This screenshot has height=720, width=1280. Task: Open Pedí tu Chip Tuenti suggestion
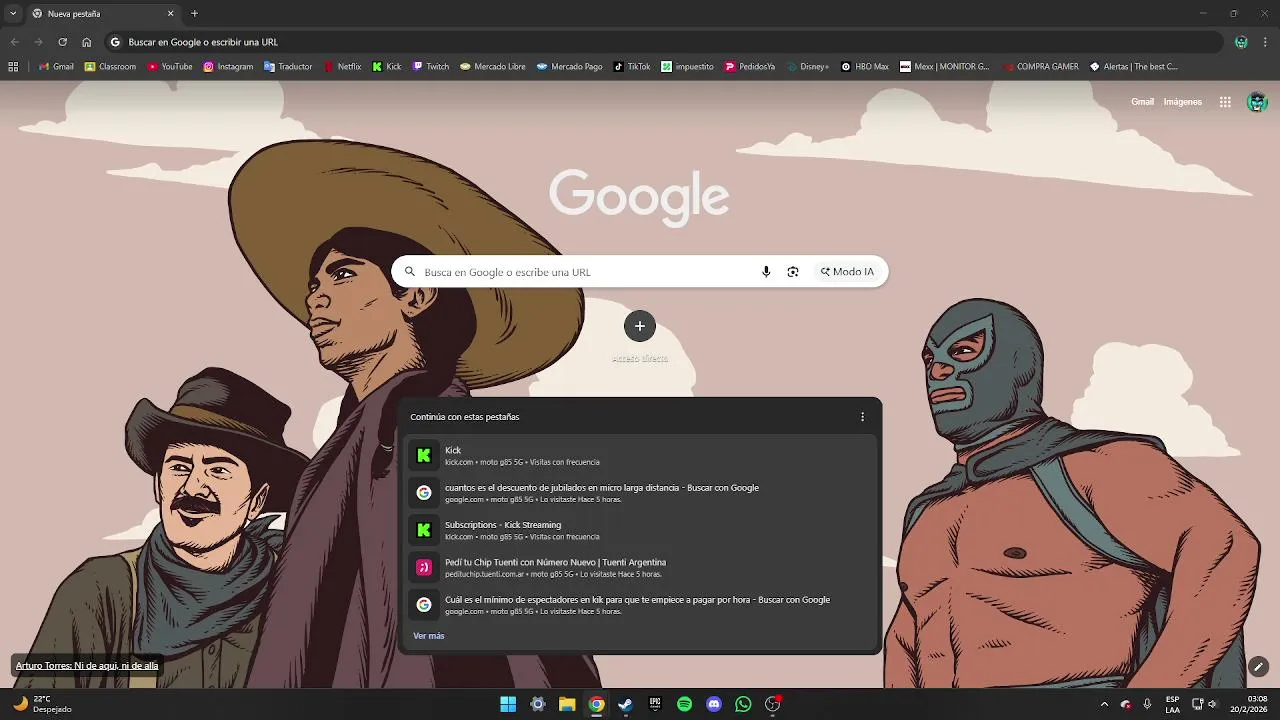pyautogui.click(x=640, y=568)
